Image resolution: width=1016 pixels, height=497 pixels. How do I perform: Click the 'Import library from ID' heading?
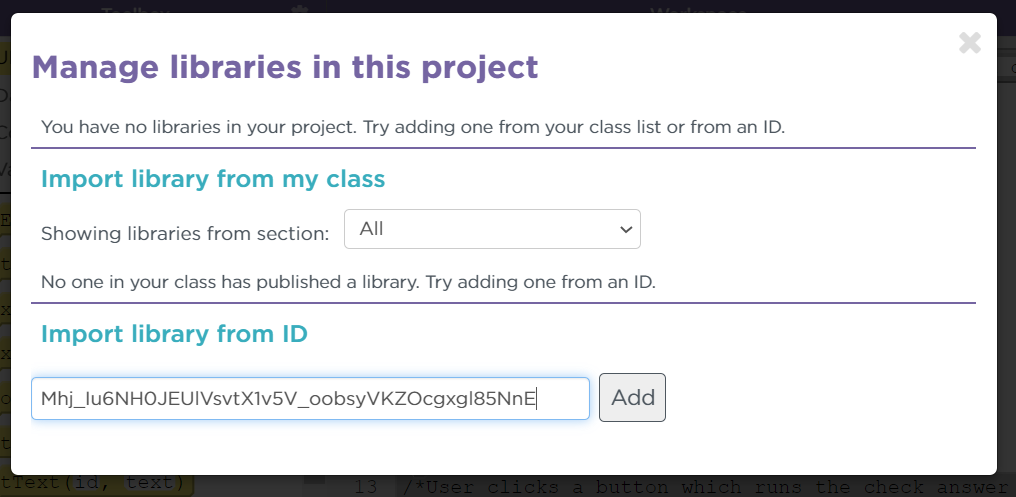(174, 334)
